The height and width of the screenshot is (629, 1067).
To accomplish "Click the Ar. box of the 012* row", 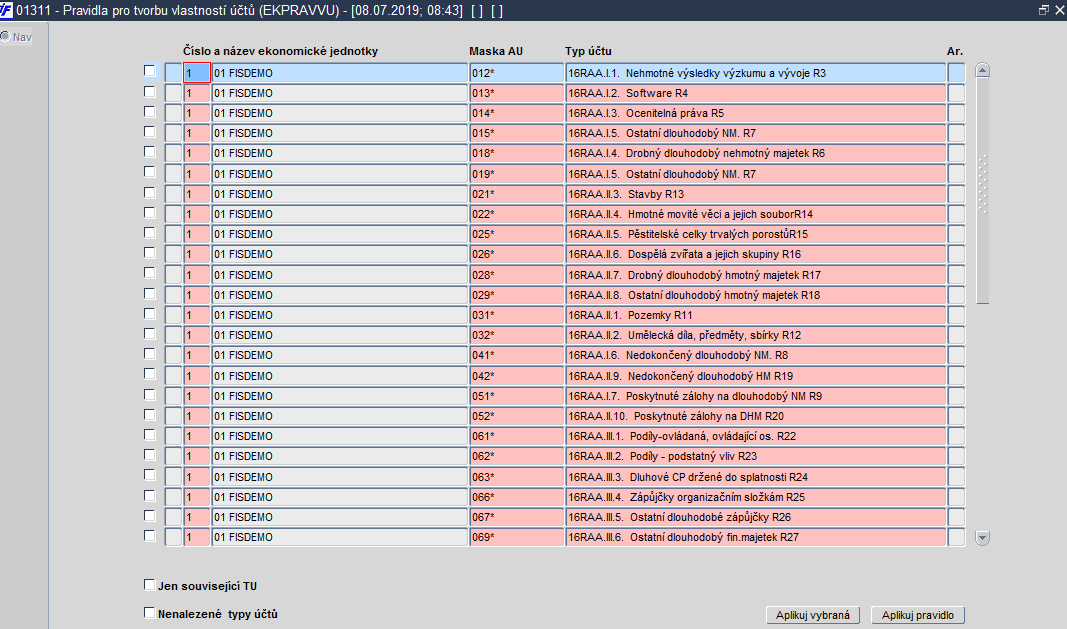I will click(x=956, y=73).
